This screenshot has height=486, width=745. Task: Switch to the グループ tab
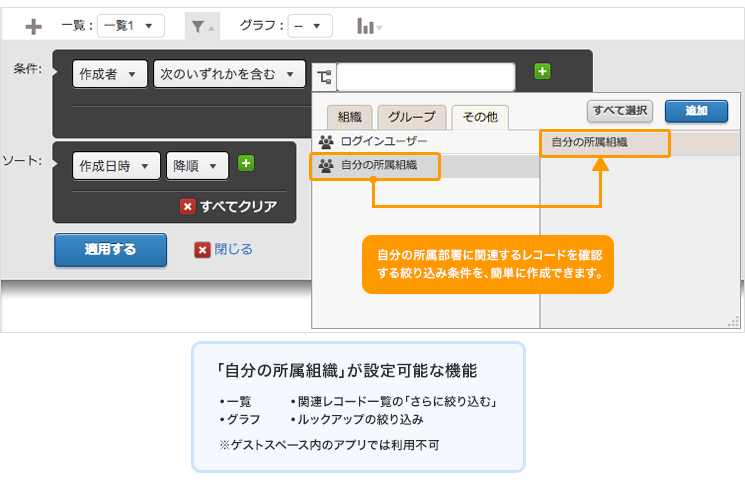pyautogui.click(x=411, y=117)
